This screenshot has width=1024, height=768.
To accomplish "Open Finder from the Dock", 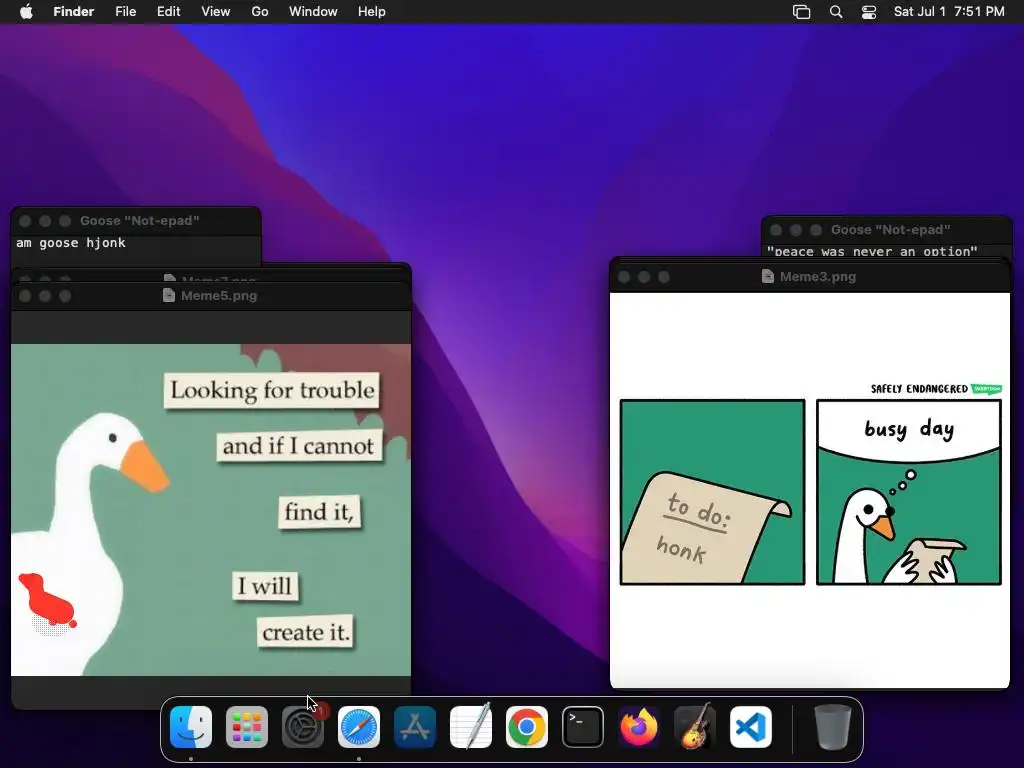I will point(191,727).
